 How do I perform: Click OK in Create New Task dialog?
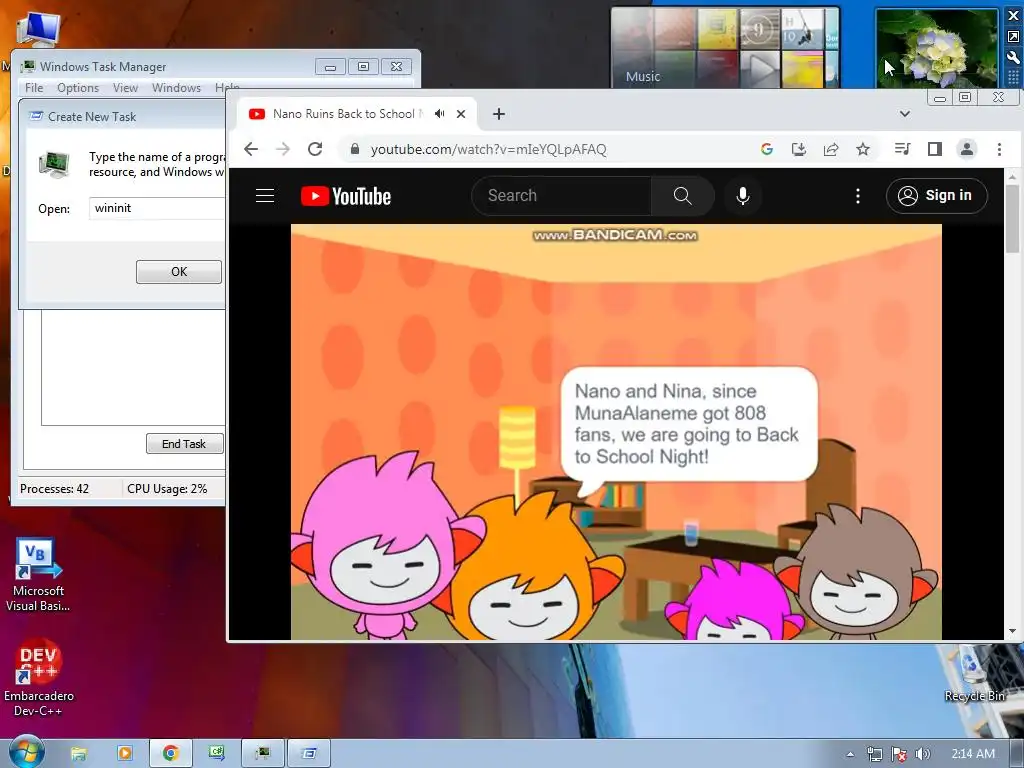click(x=179, y=272)
